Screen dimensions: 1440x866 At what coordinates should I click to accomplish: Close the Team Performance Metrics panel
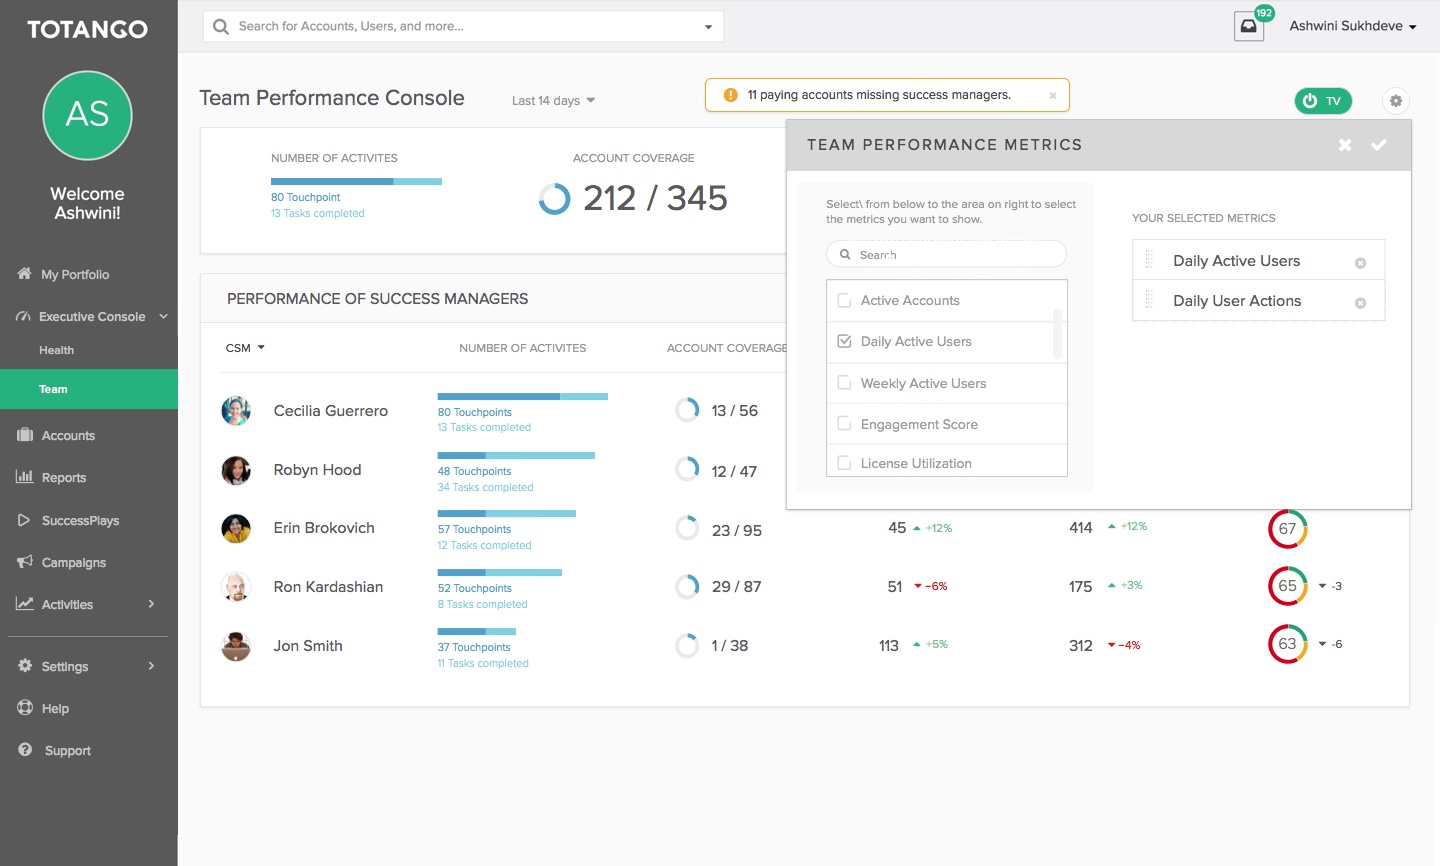pos(1345,145)
